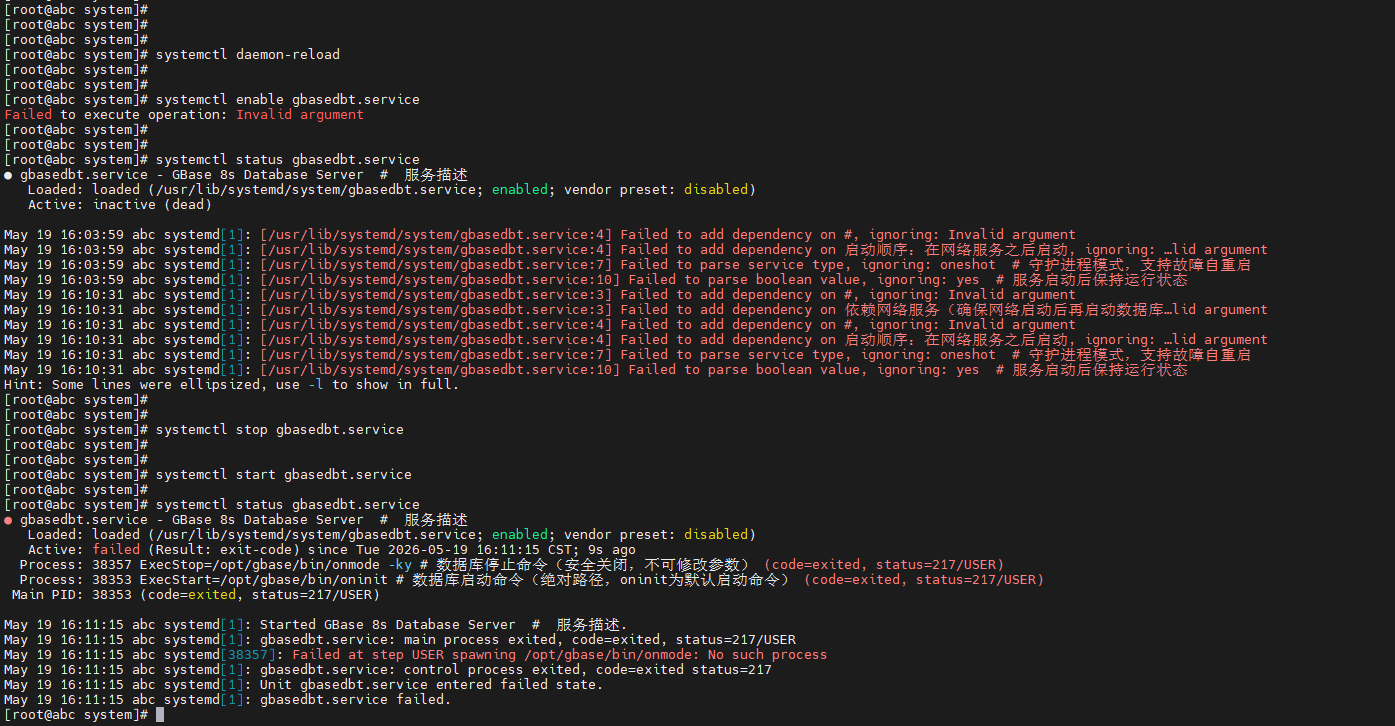Select the 'systemctl stop gbasedbt.service' command
This screenshot has width=1395, height=726.
(x=280, y=430)
